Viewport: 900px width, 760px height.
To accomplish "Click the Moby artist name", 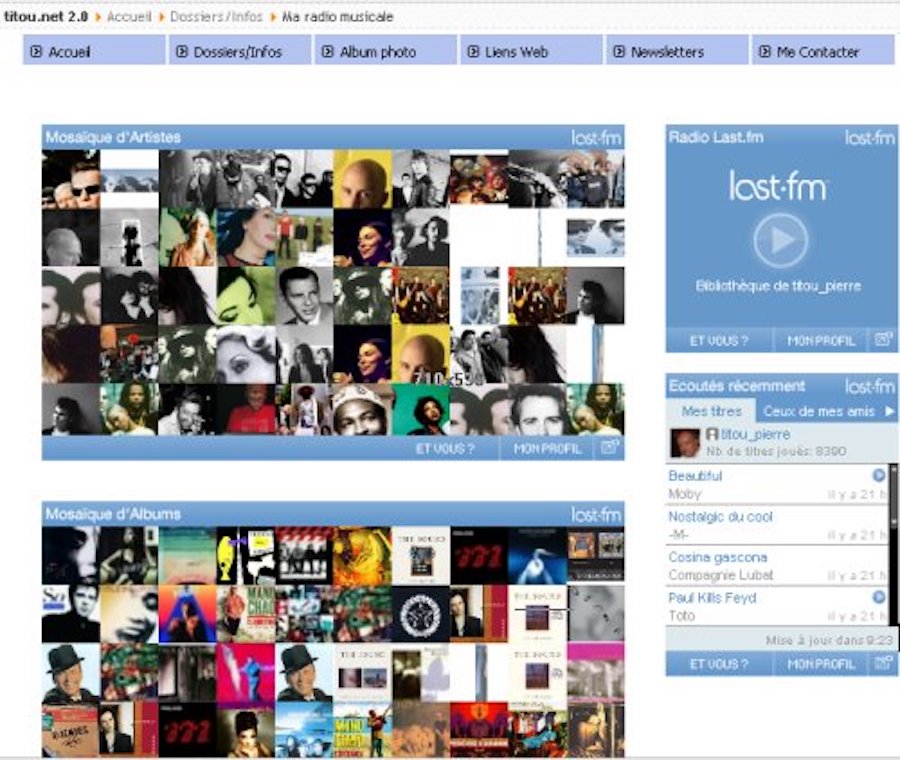I will (685, 494).
